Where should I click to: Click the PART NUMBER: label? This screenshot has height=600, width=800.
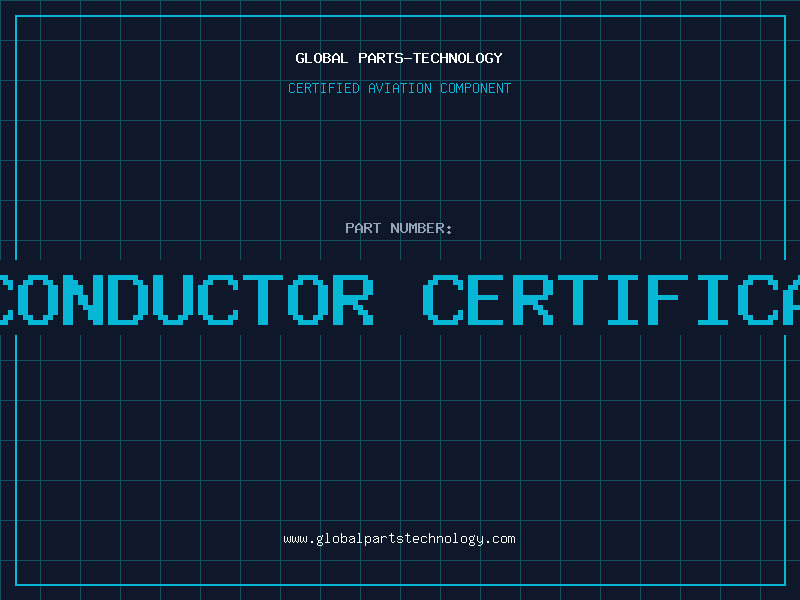[399, 228]
